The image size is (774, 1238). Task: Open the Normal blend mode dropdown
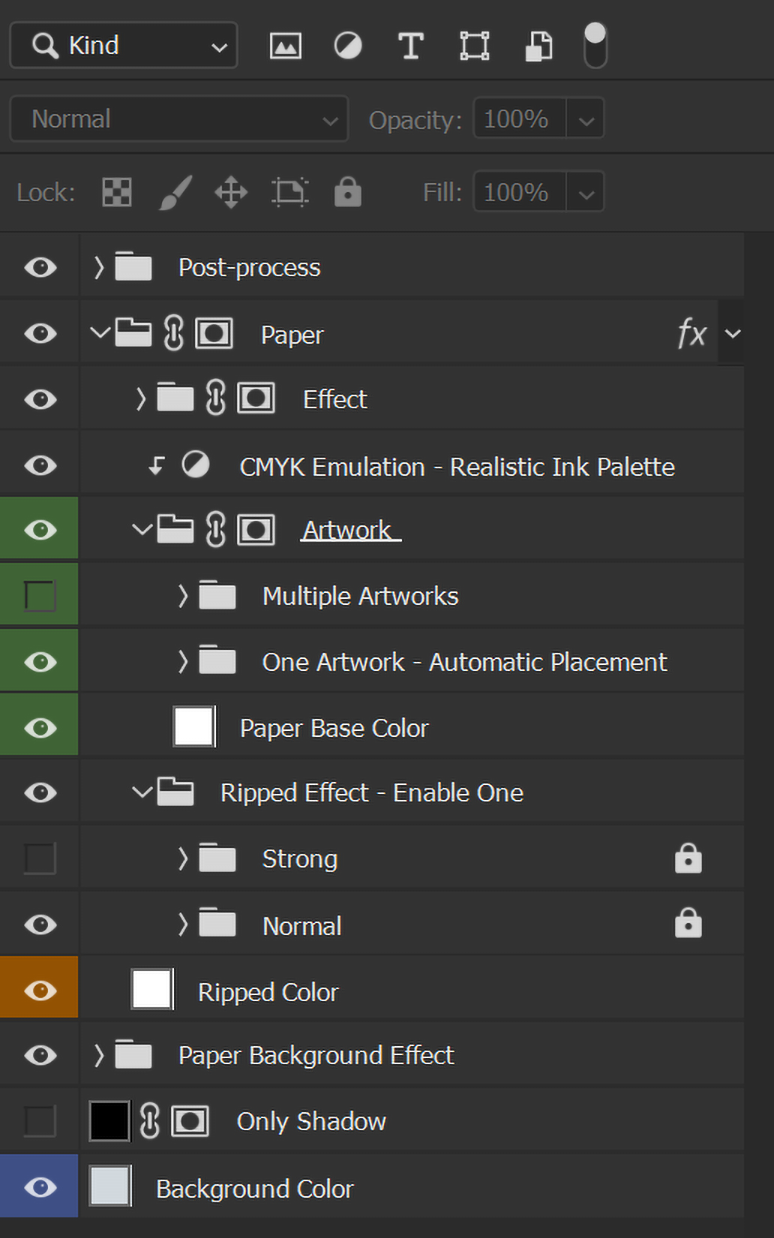[179, 119]
